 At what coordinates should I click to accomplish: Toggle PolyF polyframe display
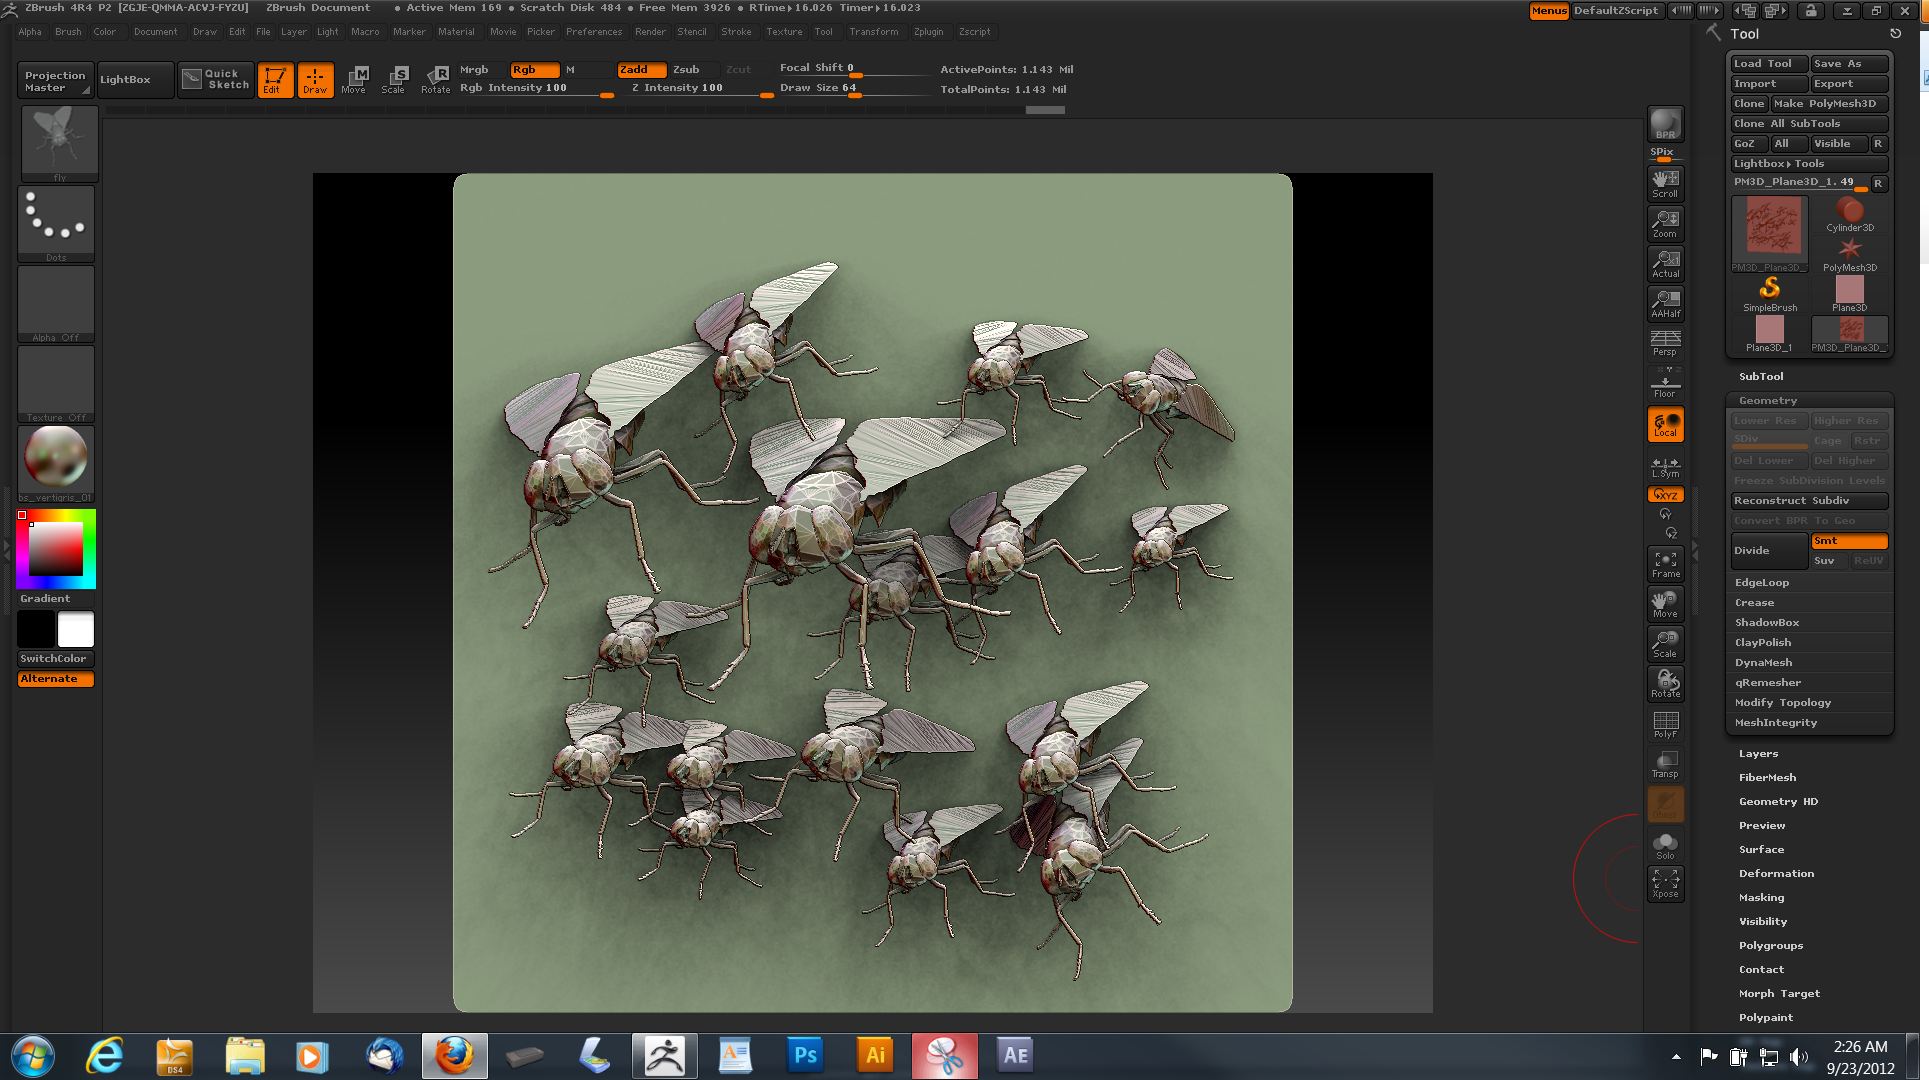(1665, 724)
